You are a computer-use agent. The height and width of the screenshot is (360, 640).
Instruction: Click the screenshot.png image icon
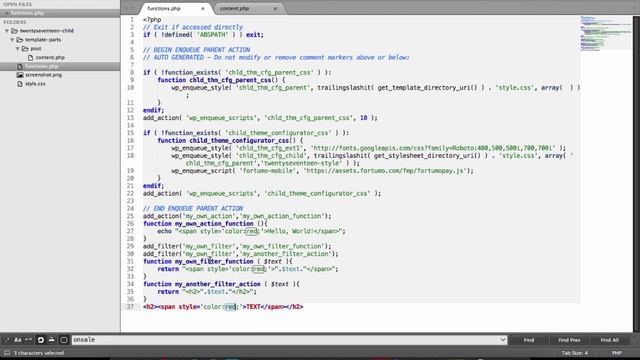tap(20, 75)
